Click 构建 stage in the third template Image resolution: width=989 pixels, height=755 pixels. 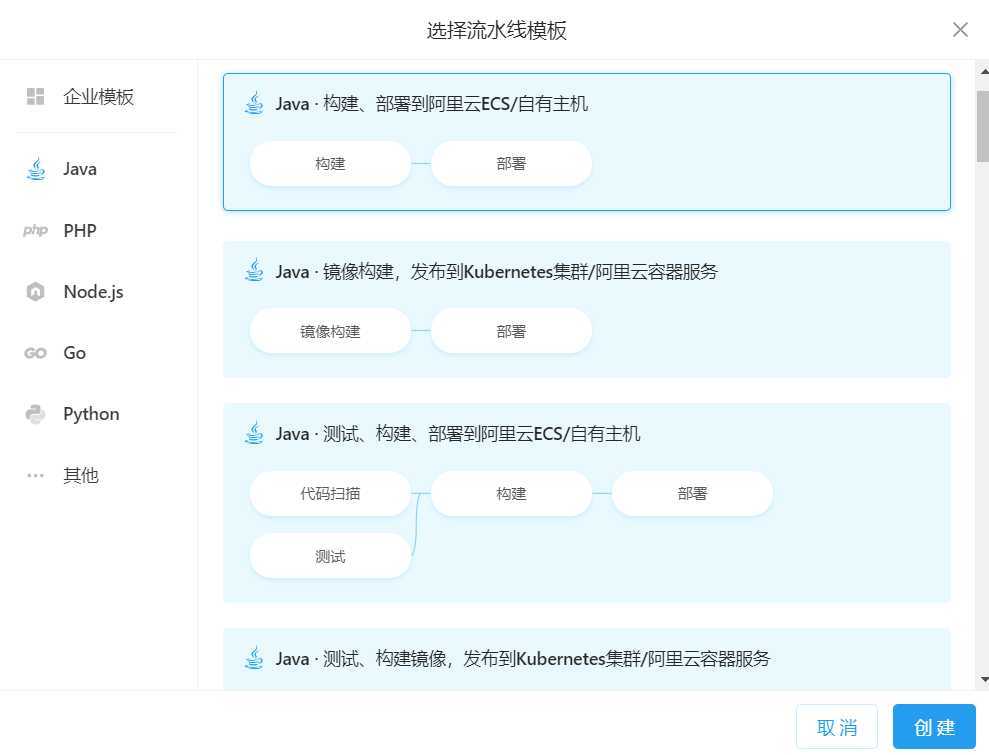click(512, 493)
